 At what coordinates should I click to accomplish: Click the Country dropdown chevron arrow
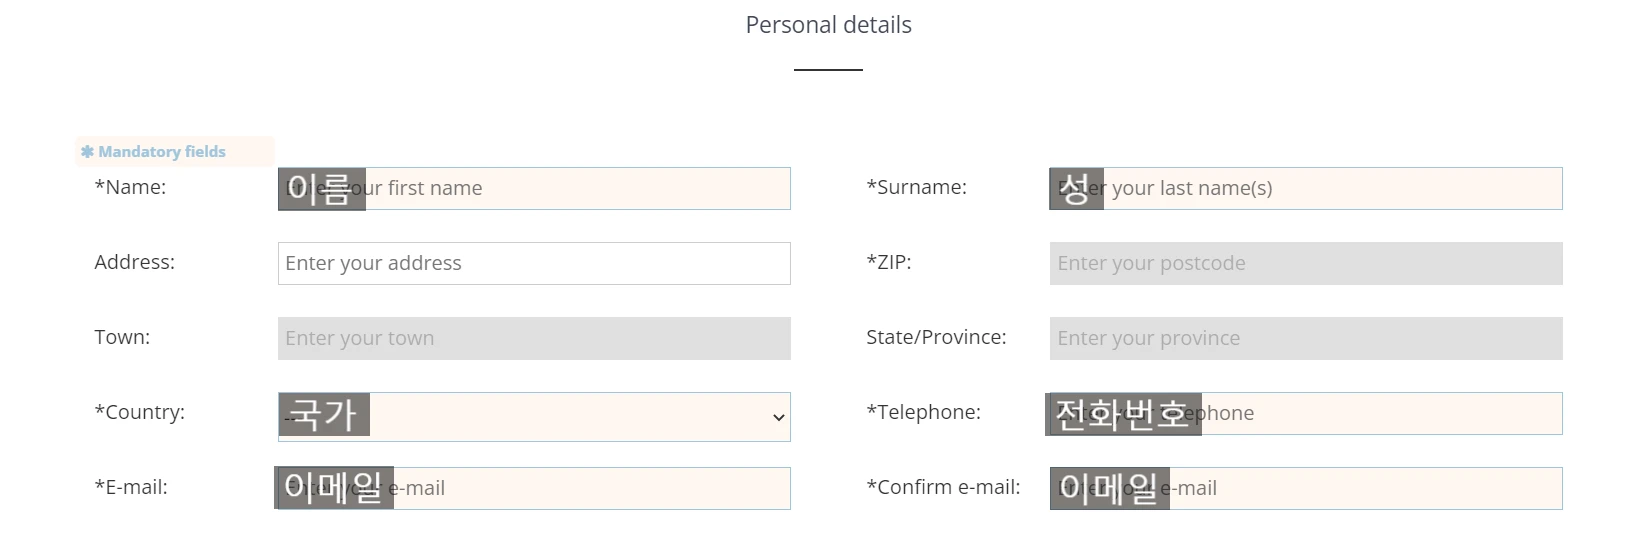pyautogui.click(x=778, y=418)
